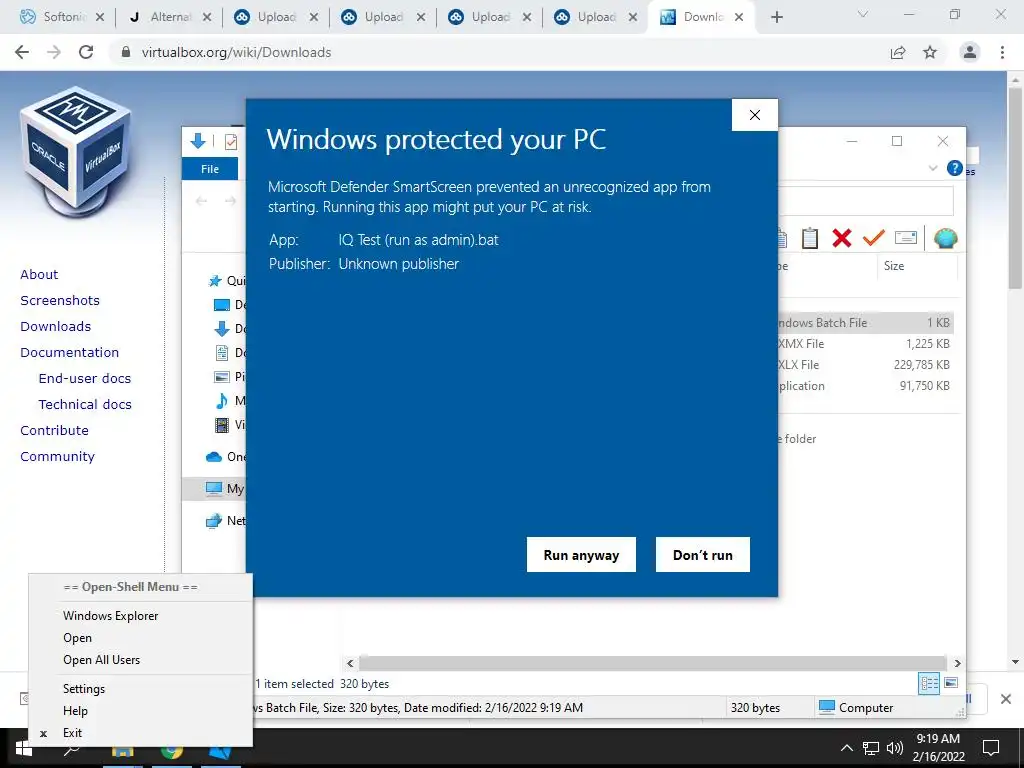Show hidden system tray icons
Viewport: 1024px width, 768px height.
coord(846,748)
